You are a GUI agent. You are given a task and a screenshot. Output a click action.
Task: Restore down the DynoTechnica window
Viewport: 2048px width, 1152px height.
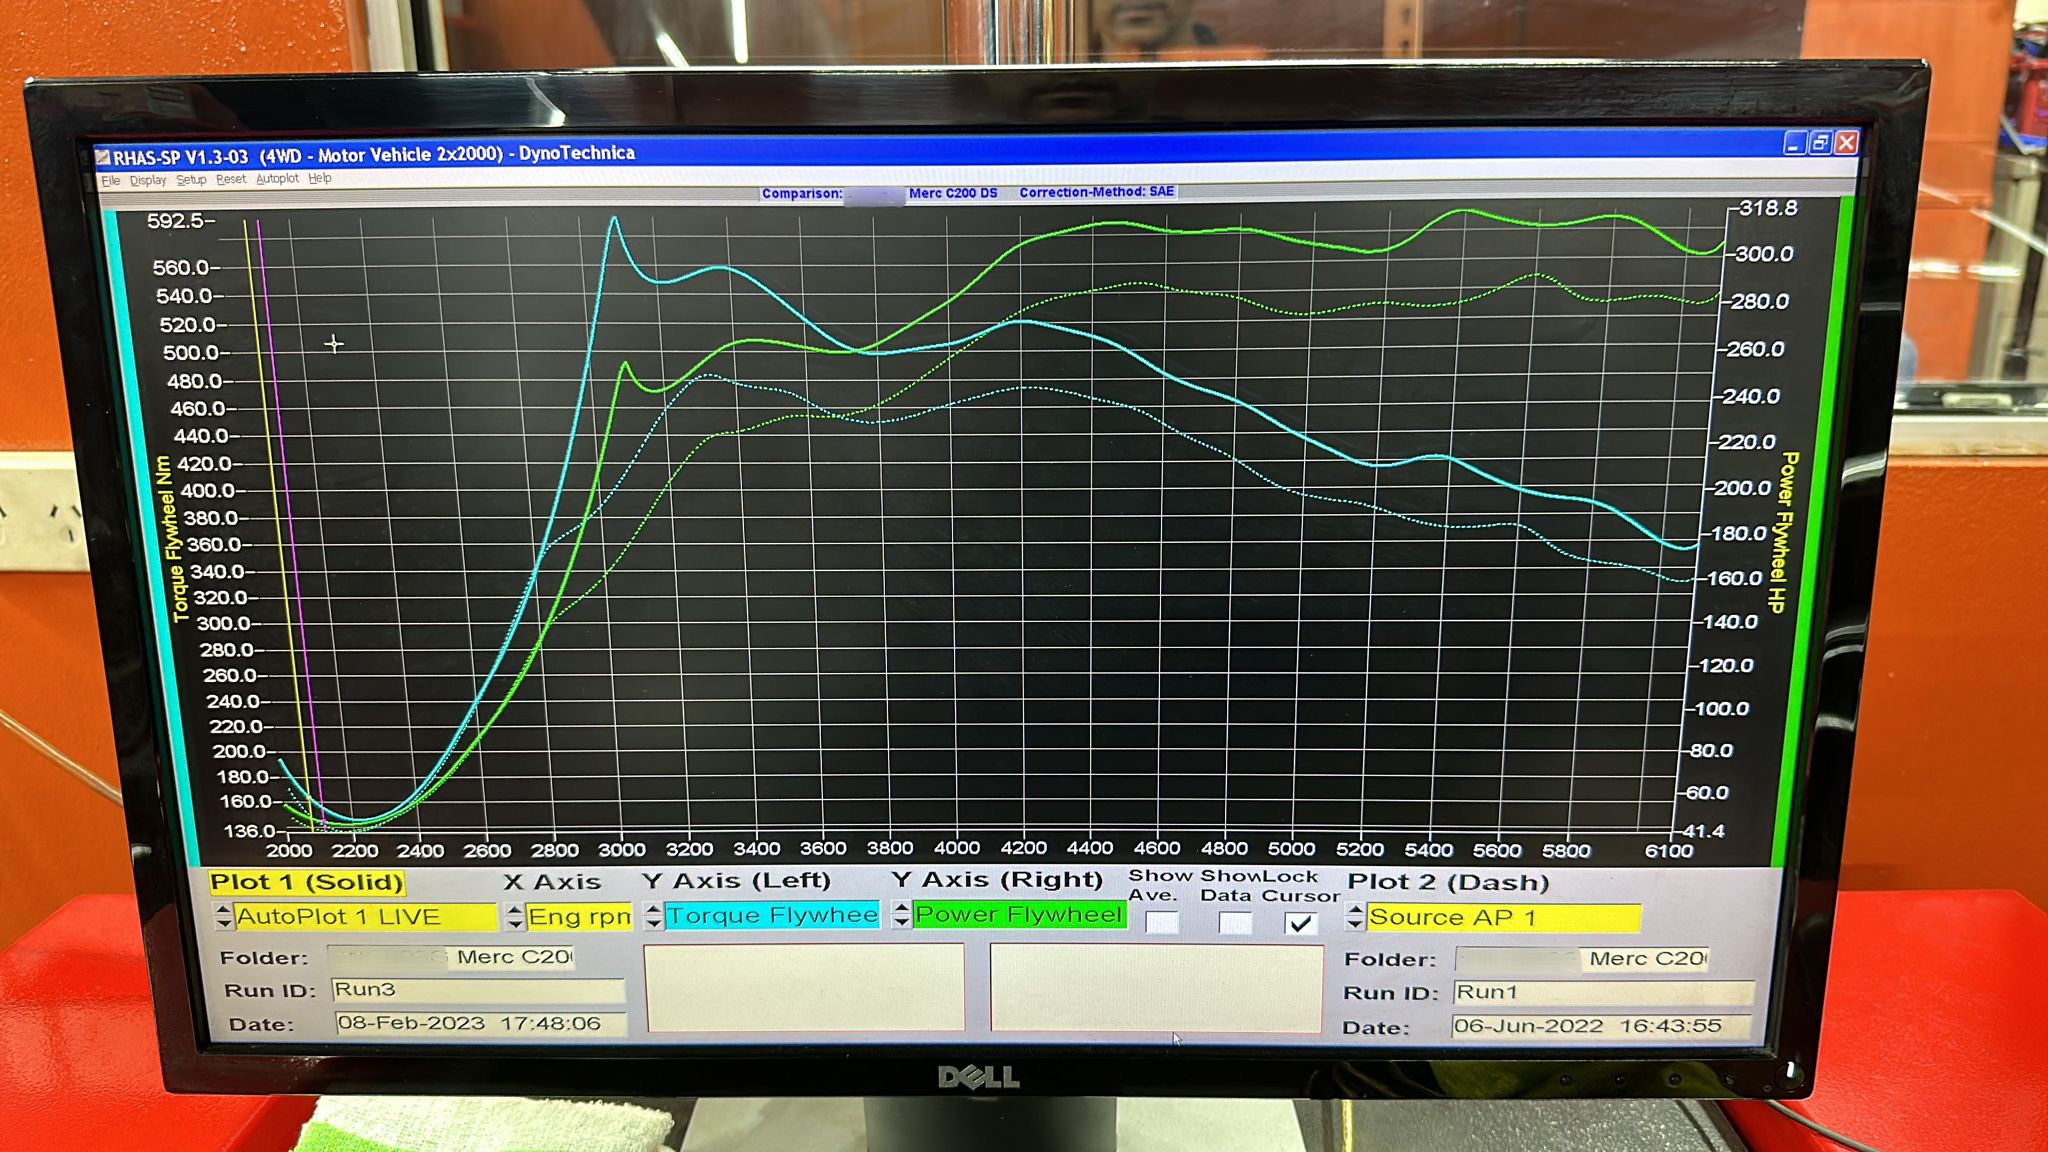(x=1820, y=143)
